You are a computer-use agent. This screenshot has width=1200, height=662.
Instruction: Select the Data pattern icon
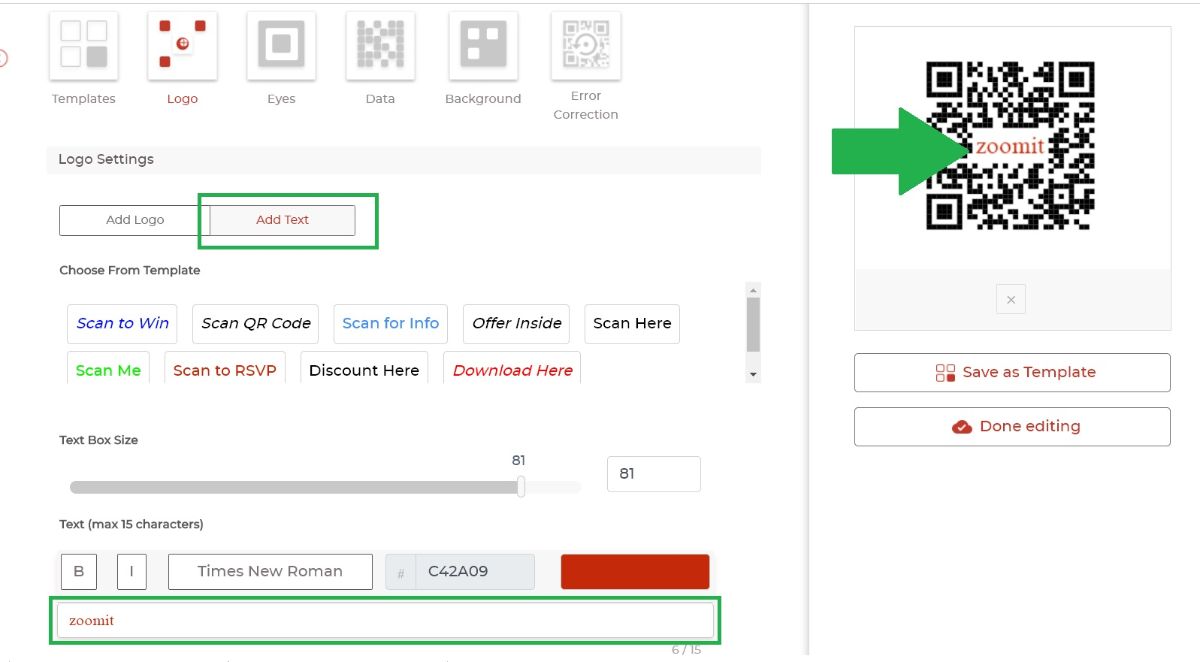tap(380, 45)
